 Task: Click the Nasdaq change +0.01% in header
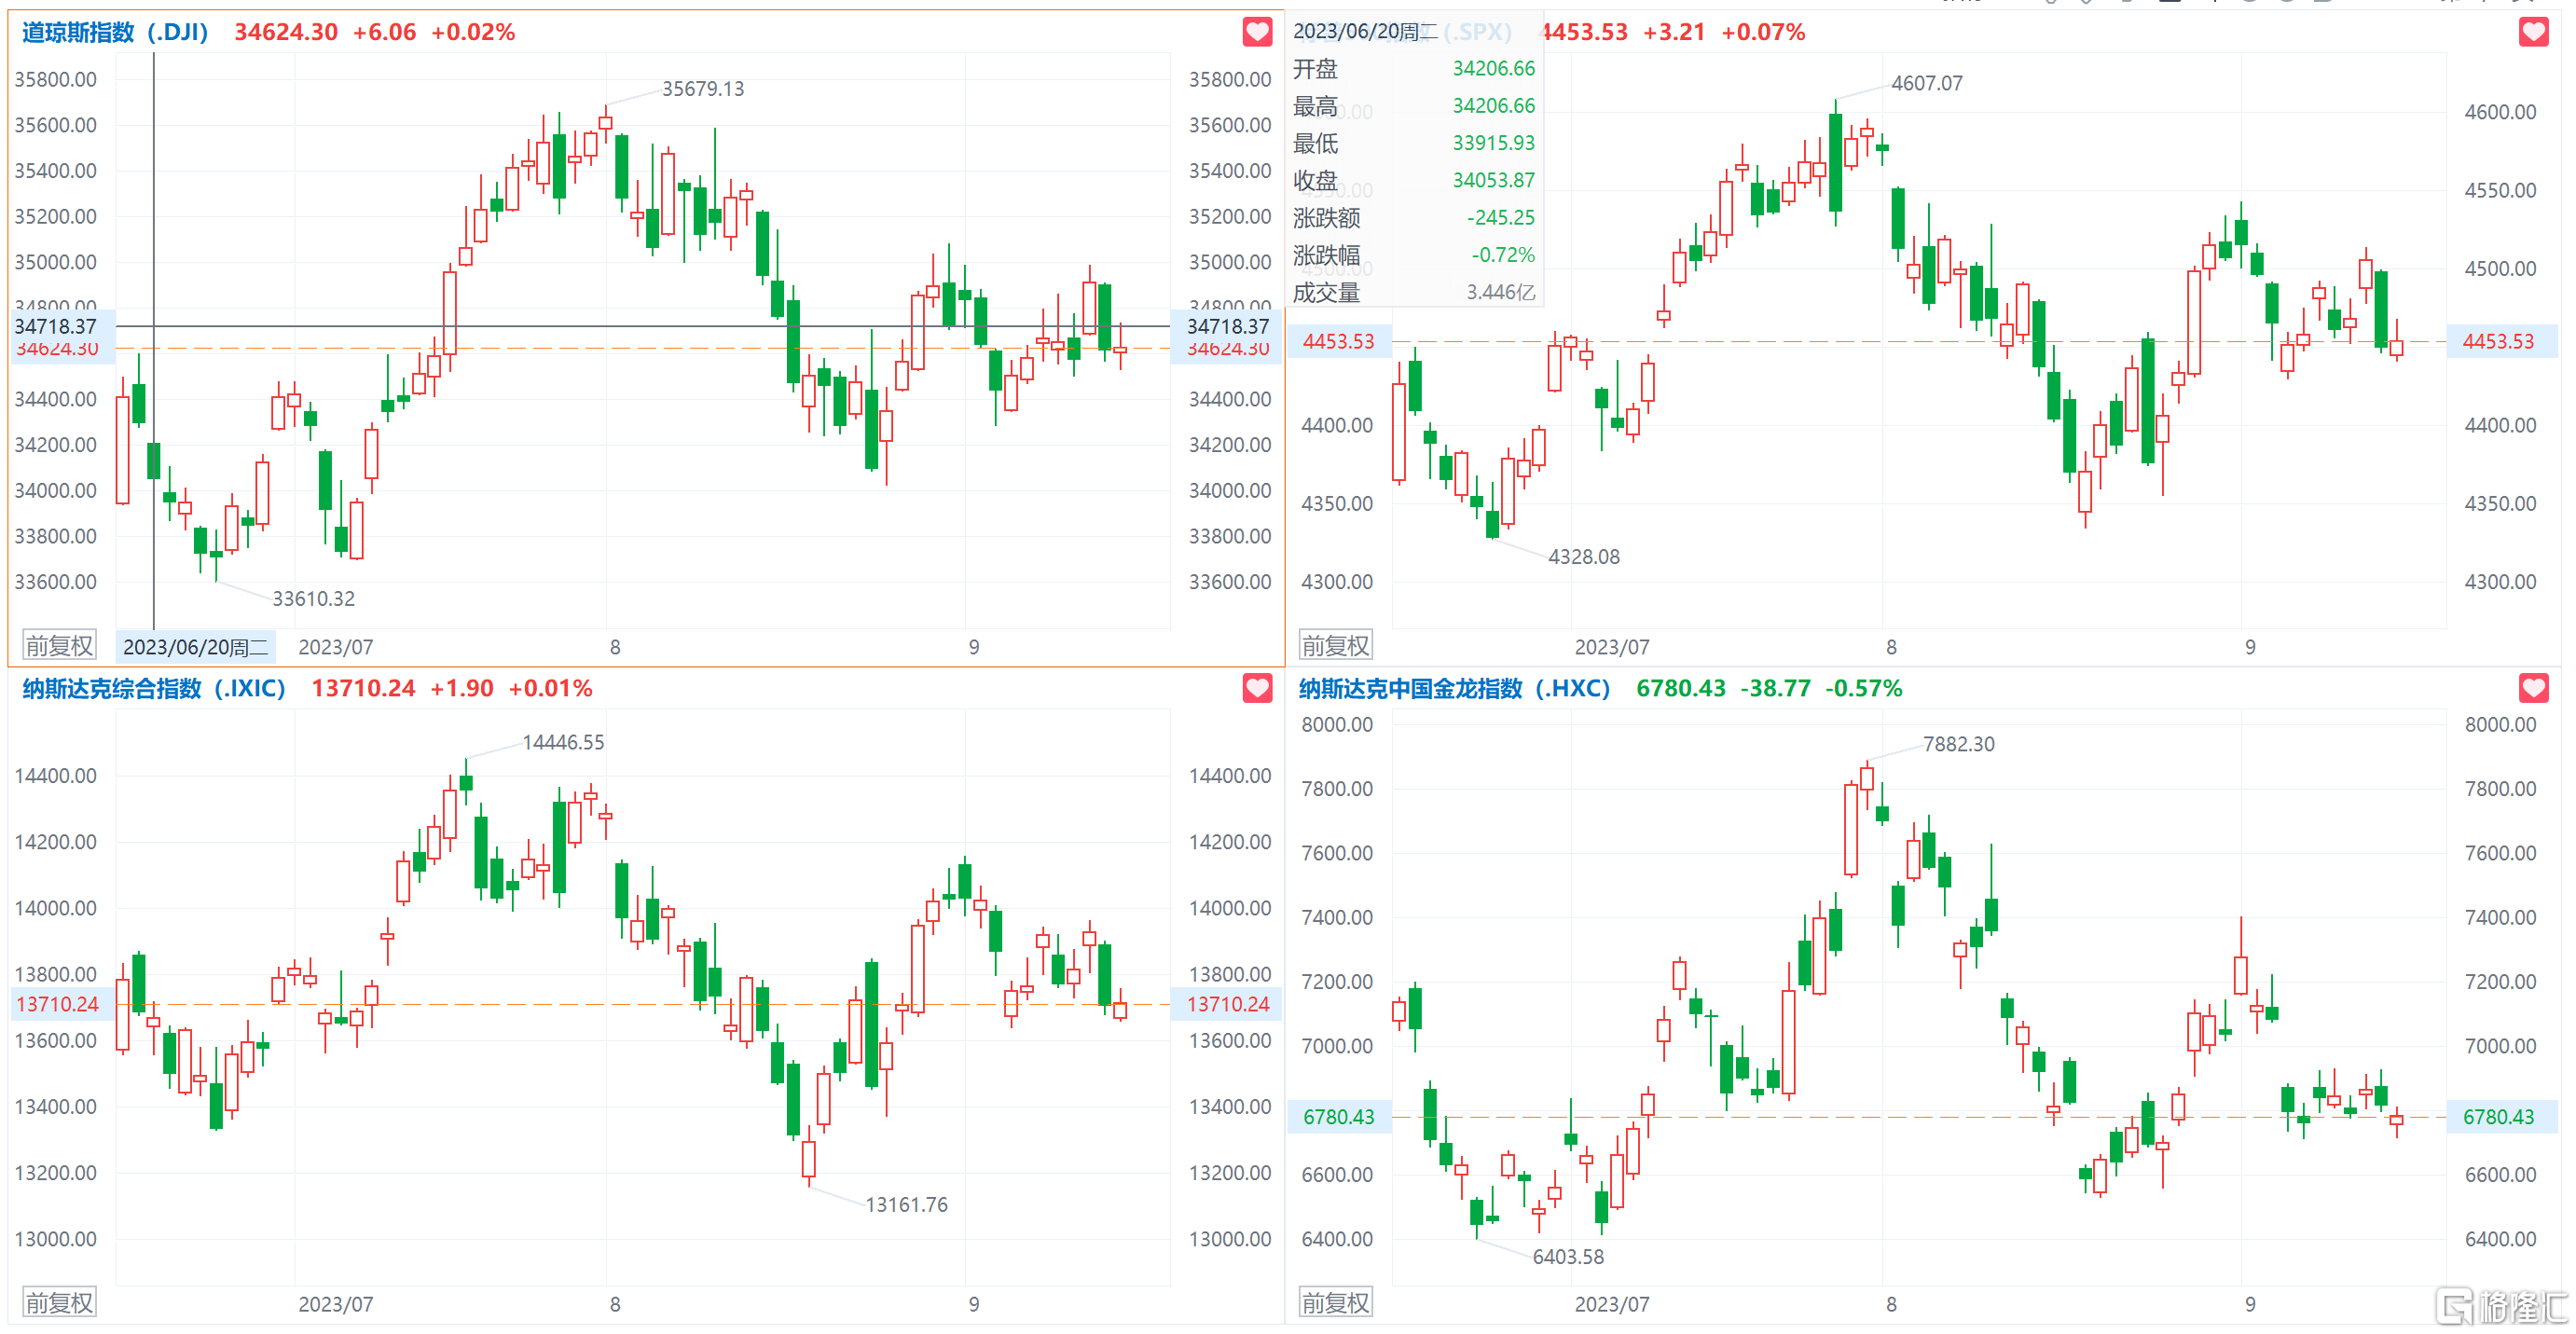click(550, 688)
